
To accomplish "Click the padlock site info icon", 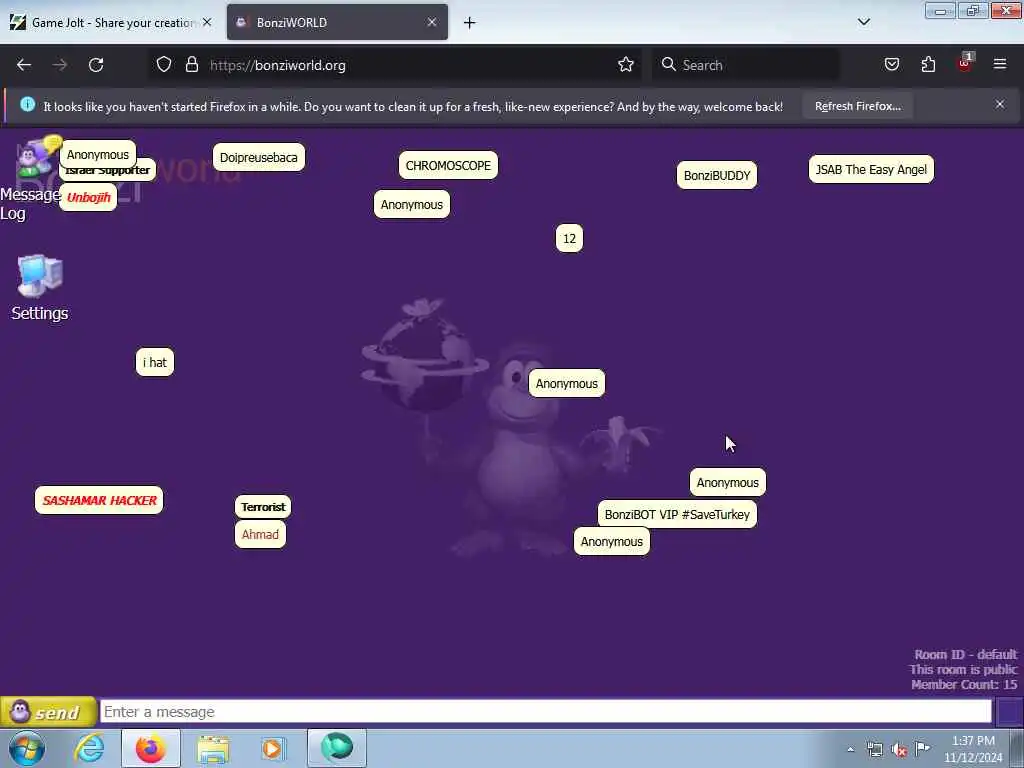I will tap(191, 65).
